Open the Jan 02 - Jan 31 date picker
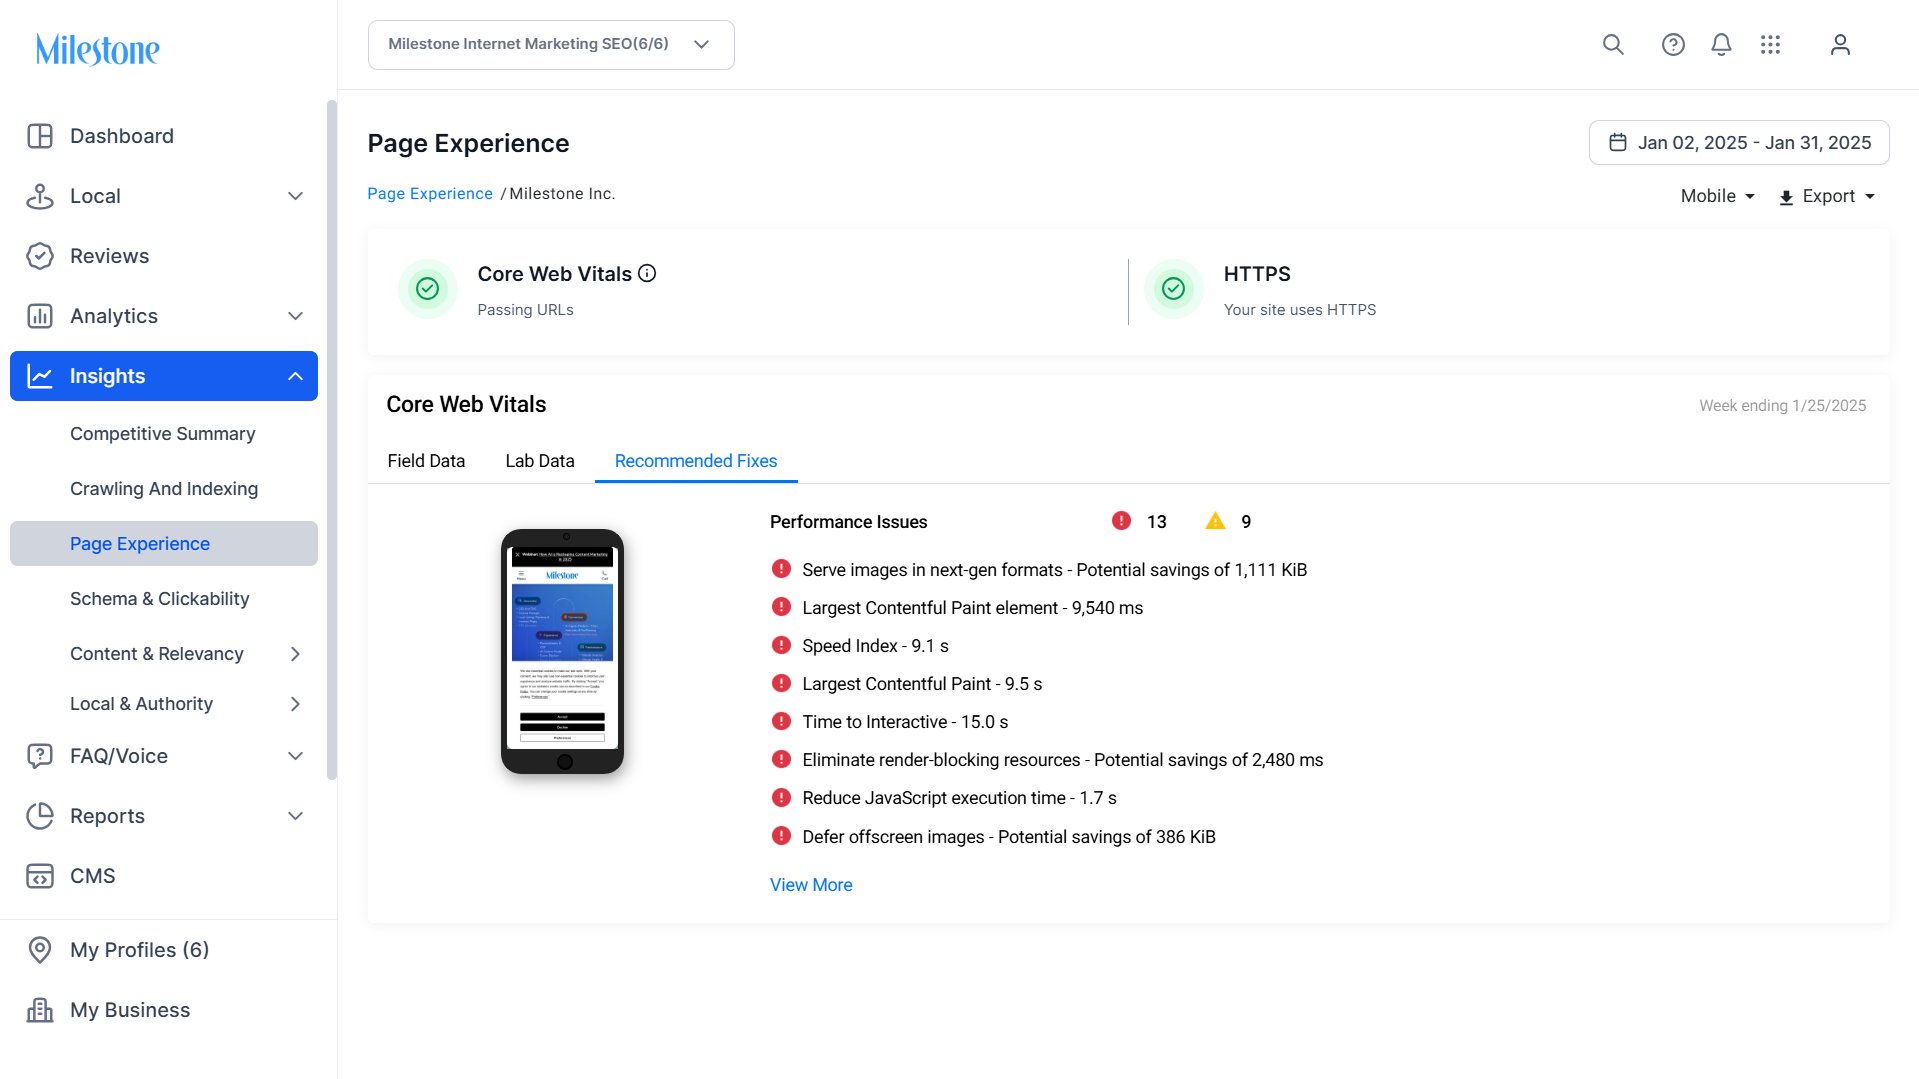Viewport: 1919px width, 1079px height. coord(1739,143)
